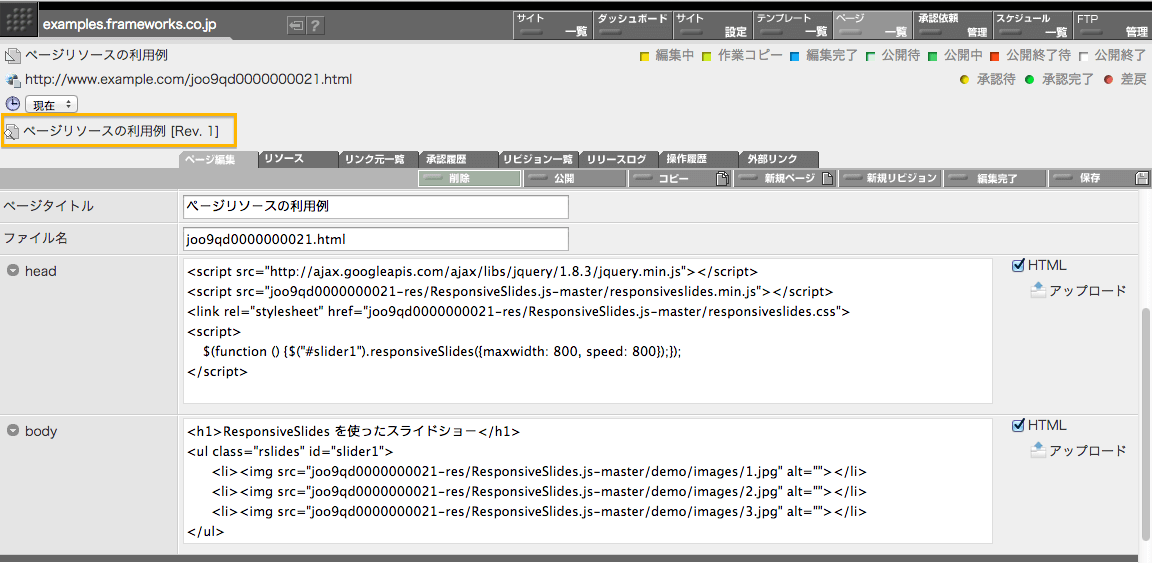This screenshot has height=563, width=1152.
Task: Click into the head code textarea
Action: (588, 330)
